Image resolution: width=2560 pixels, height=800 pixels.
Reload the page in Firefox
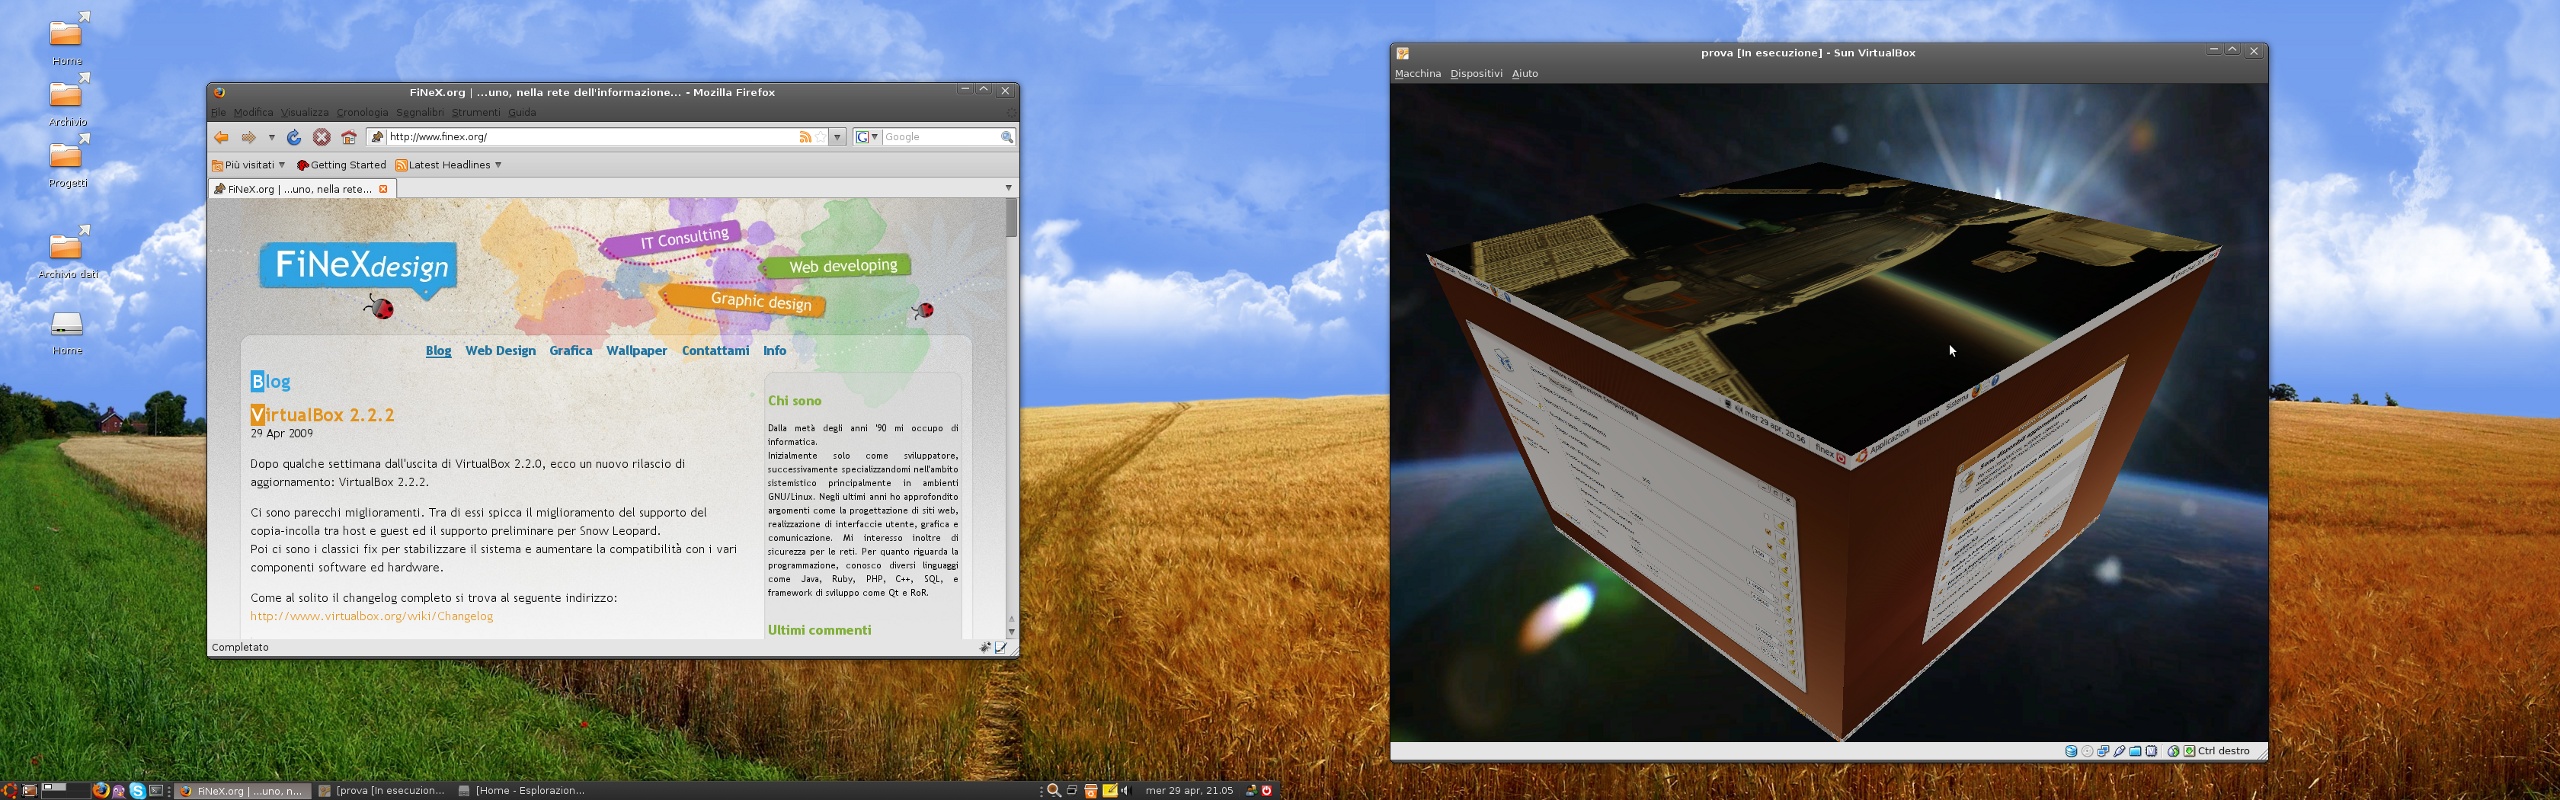(294, 137)
